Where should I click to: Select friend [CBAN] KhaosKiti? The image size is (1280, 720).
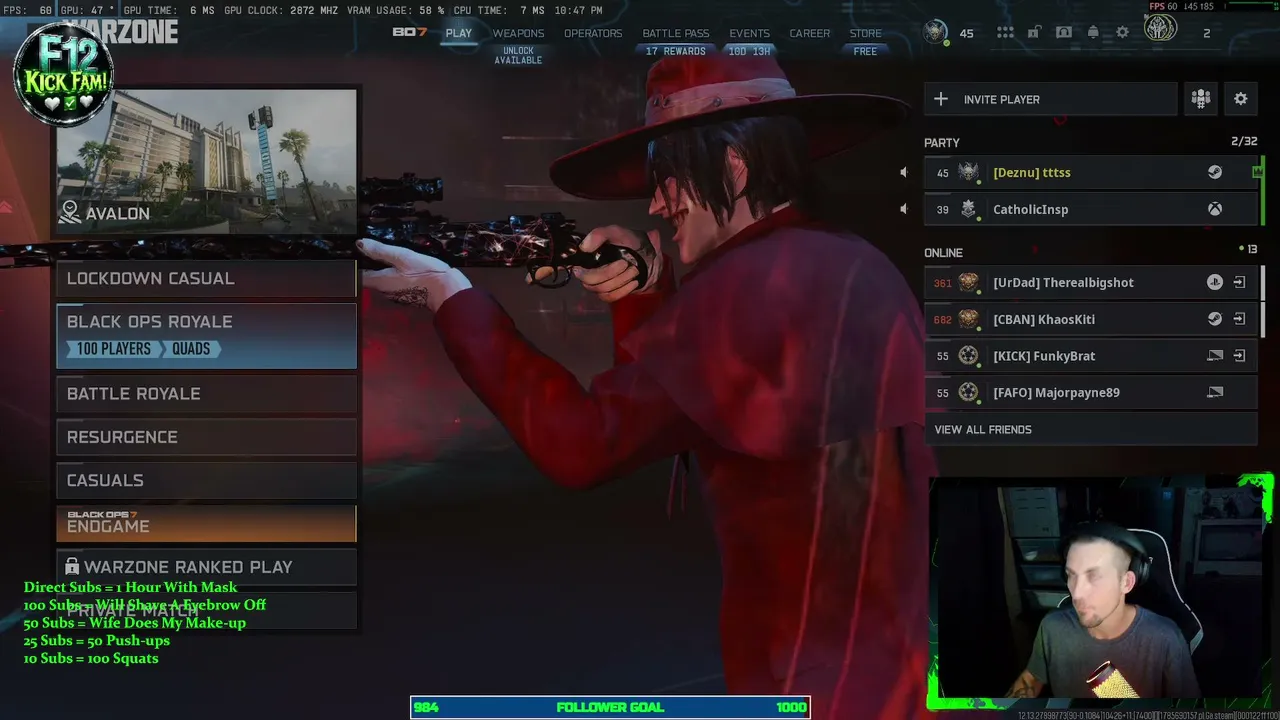click(1091, 319)
